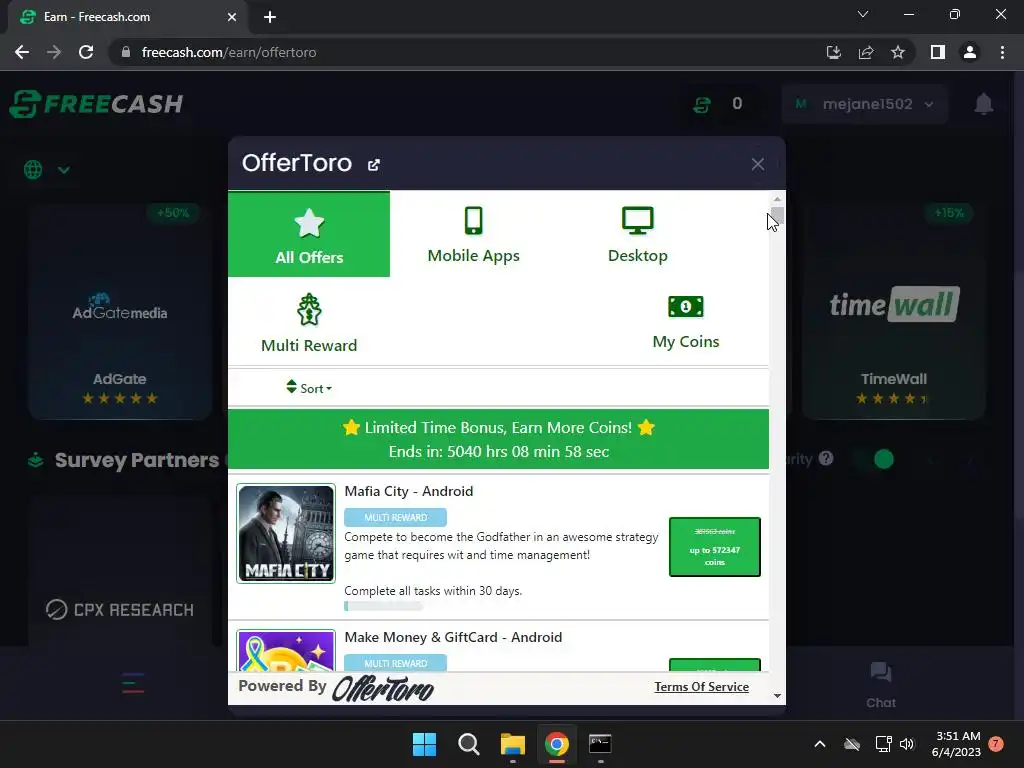1024x768 pixels.
Task: Click browser forward arrow
Action: 54,52
